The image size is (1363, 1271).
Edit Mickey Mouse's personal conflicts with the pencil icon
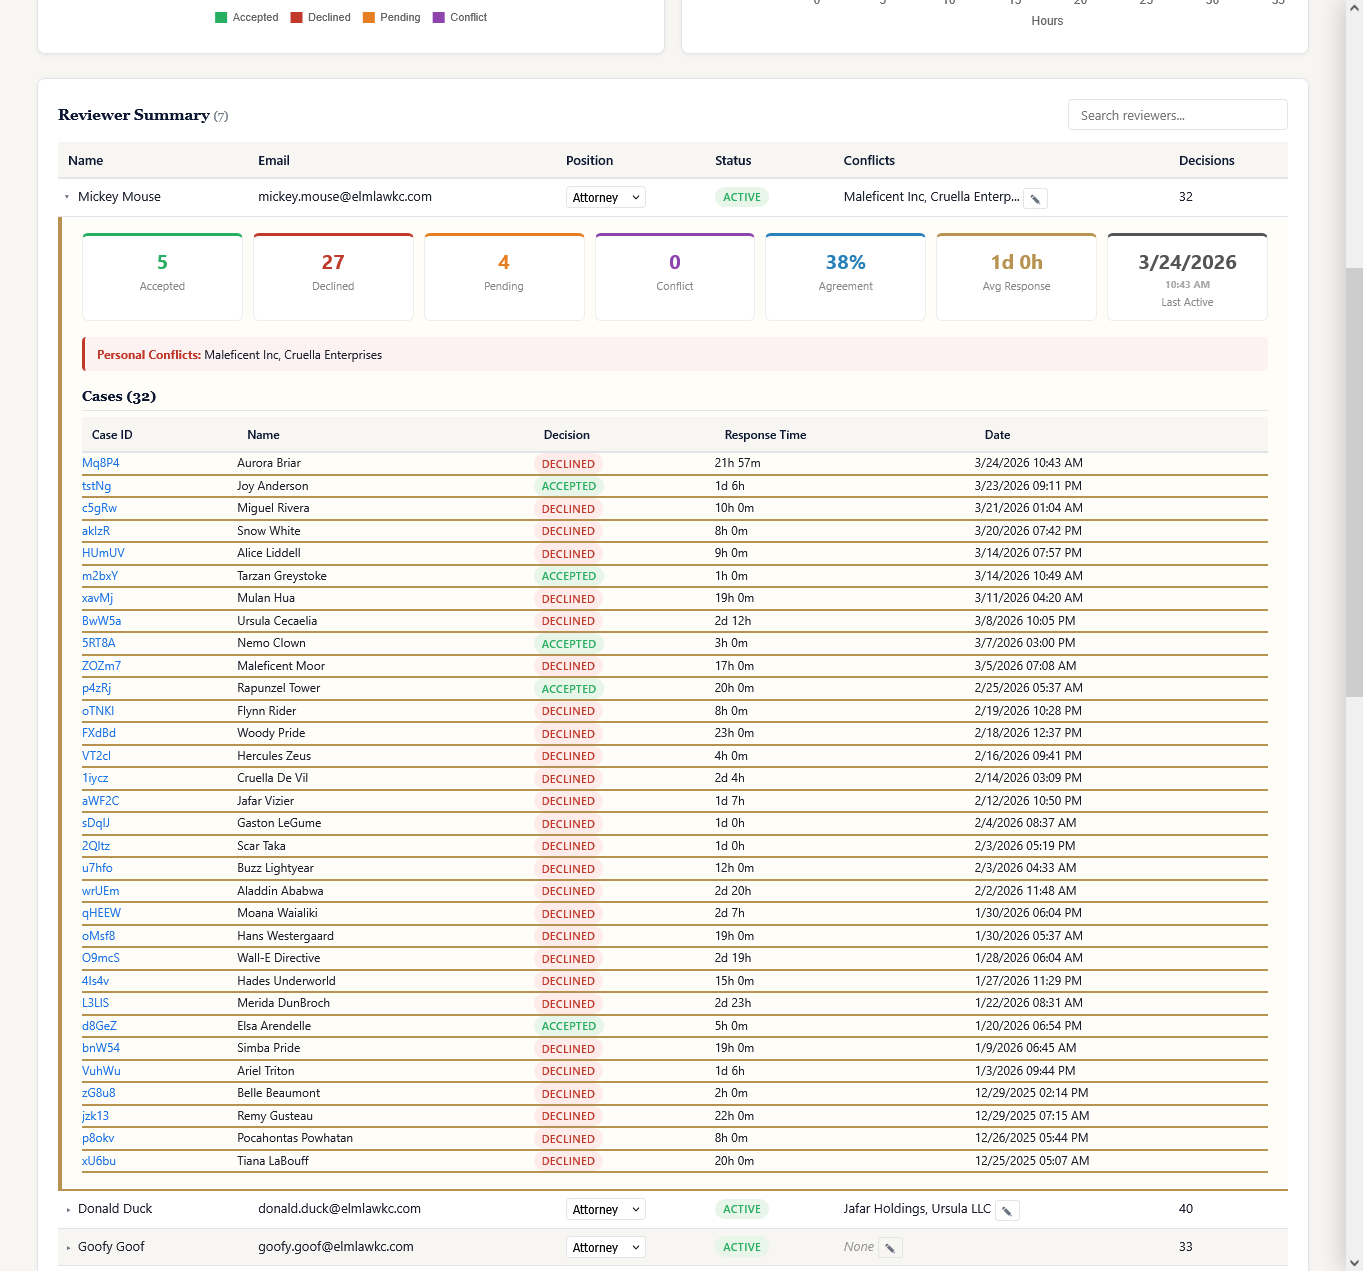1035,198
